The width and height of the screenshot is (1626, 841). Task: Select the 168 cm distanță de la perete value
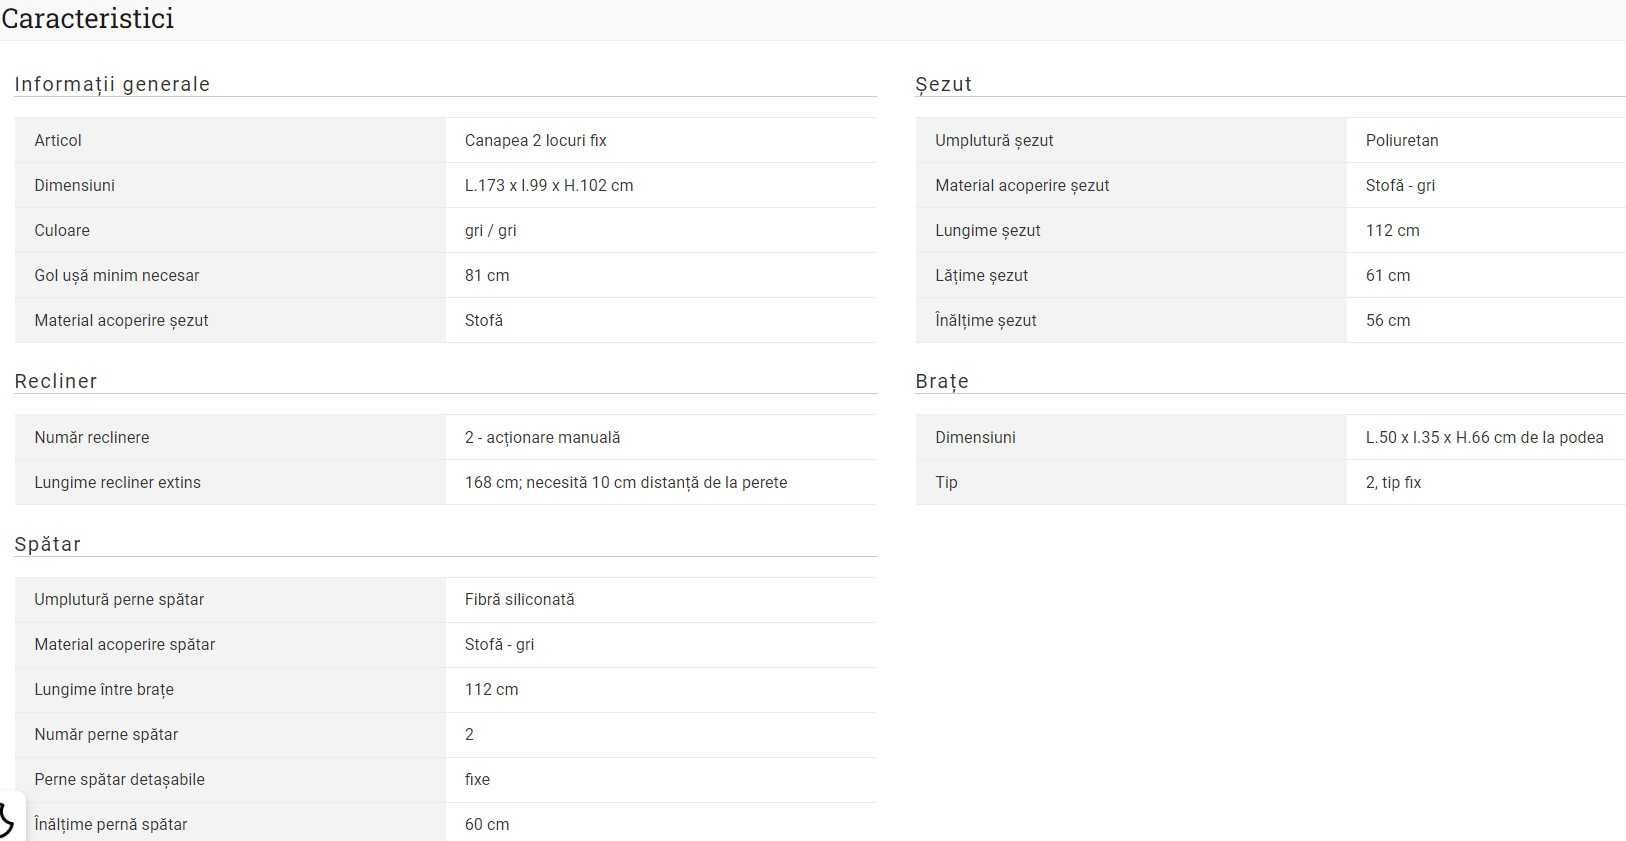626,482
